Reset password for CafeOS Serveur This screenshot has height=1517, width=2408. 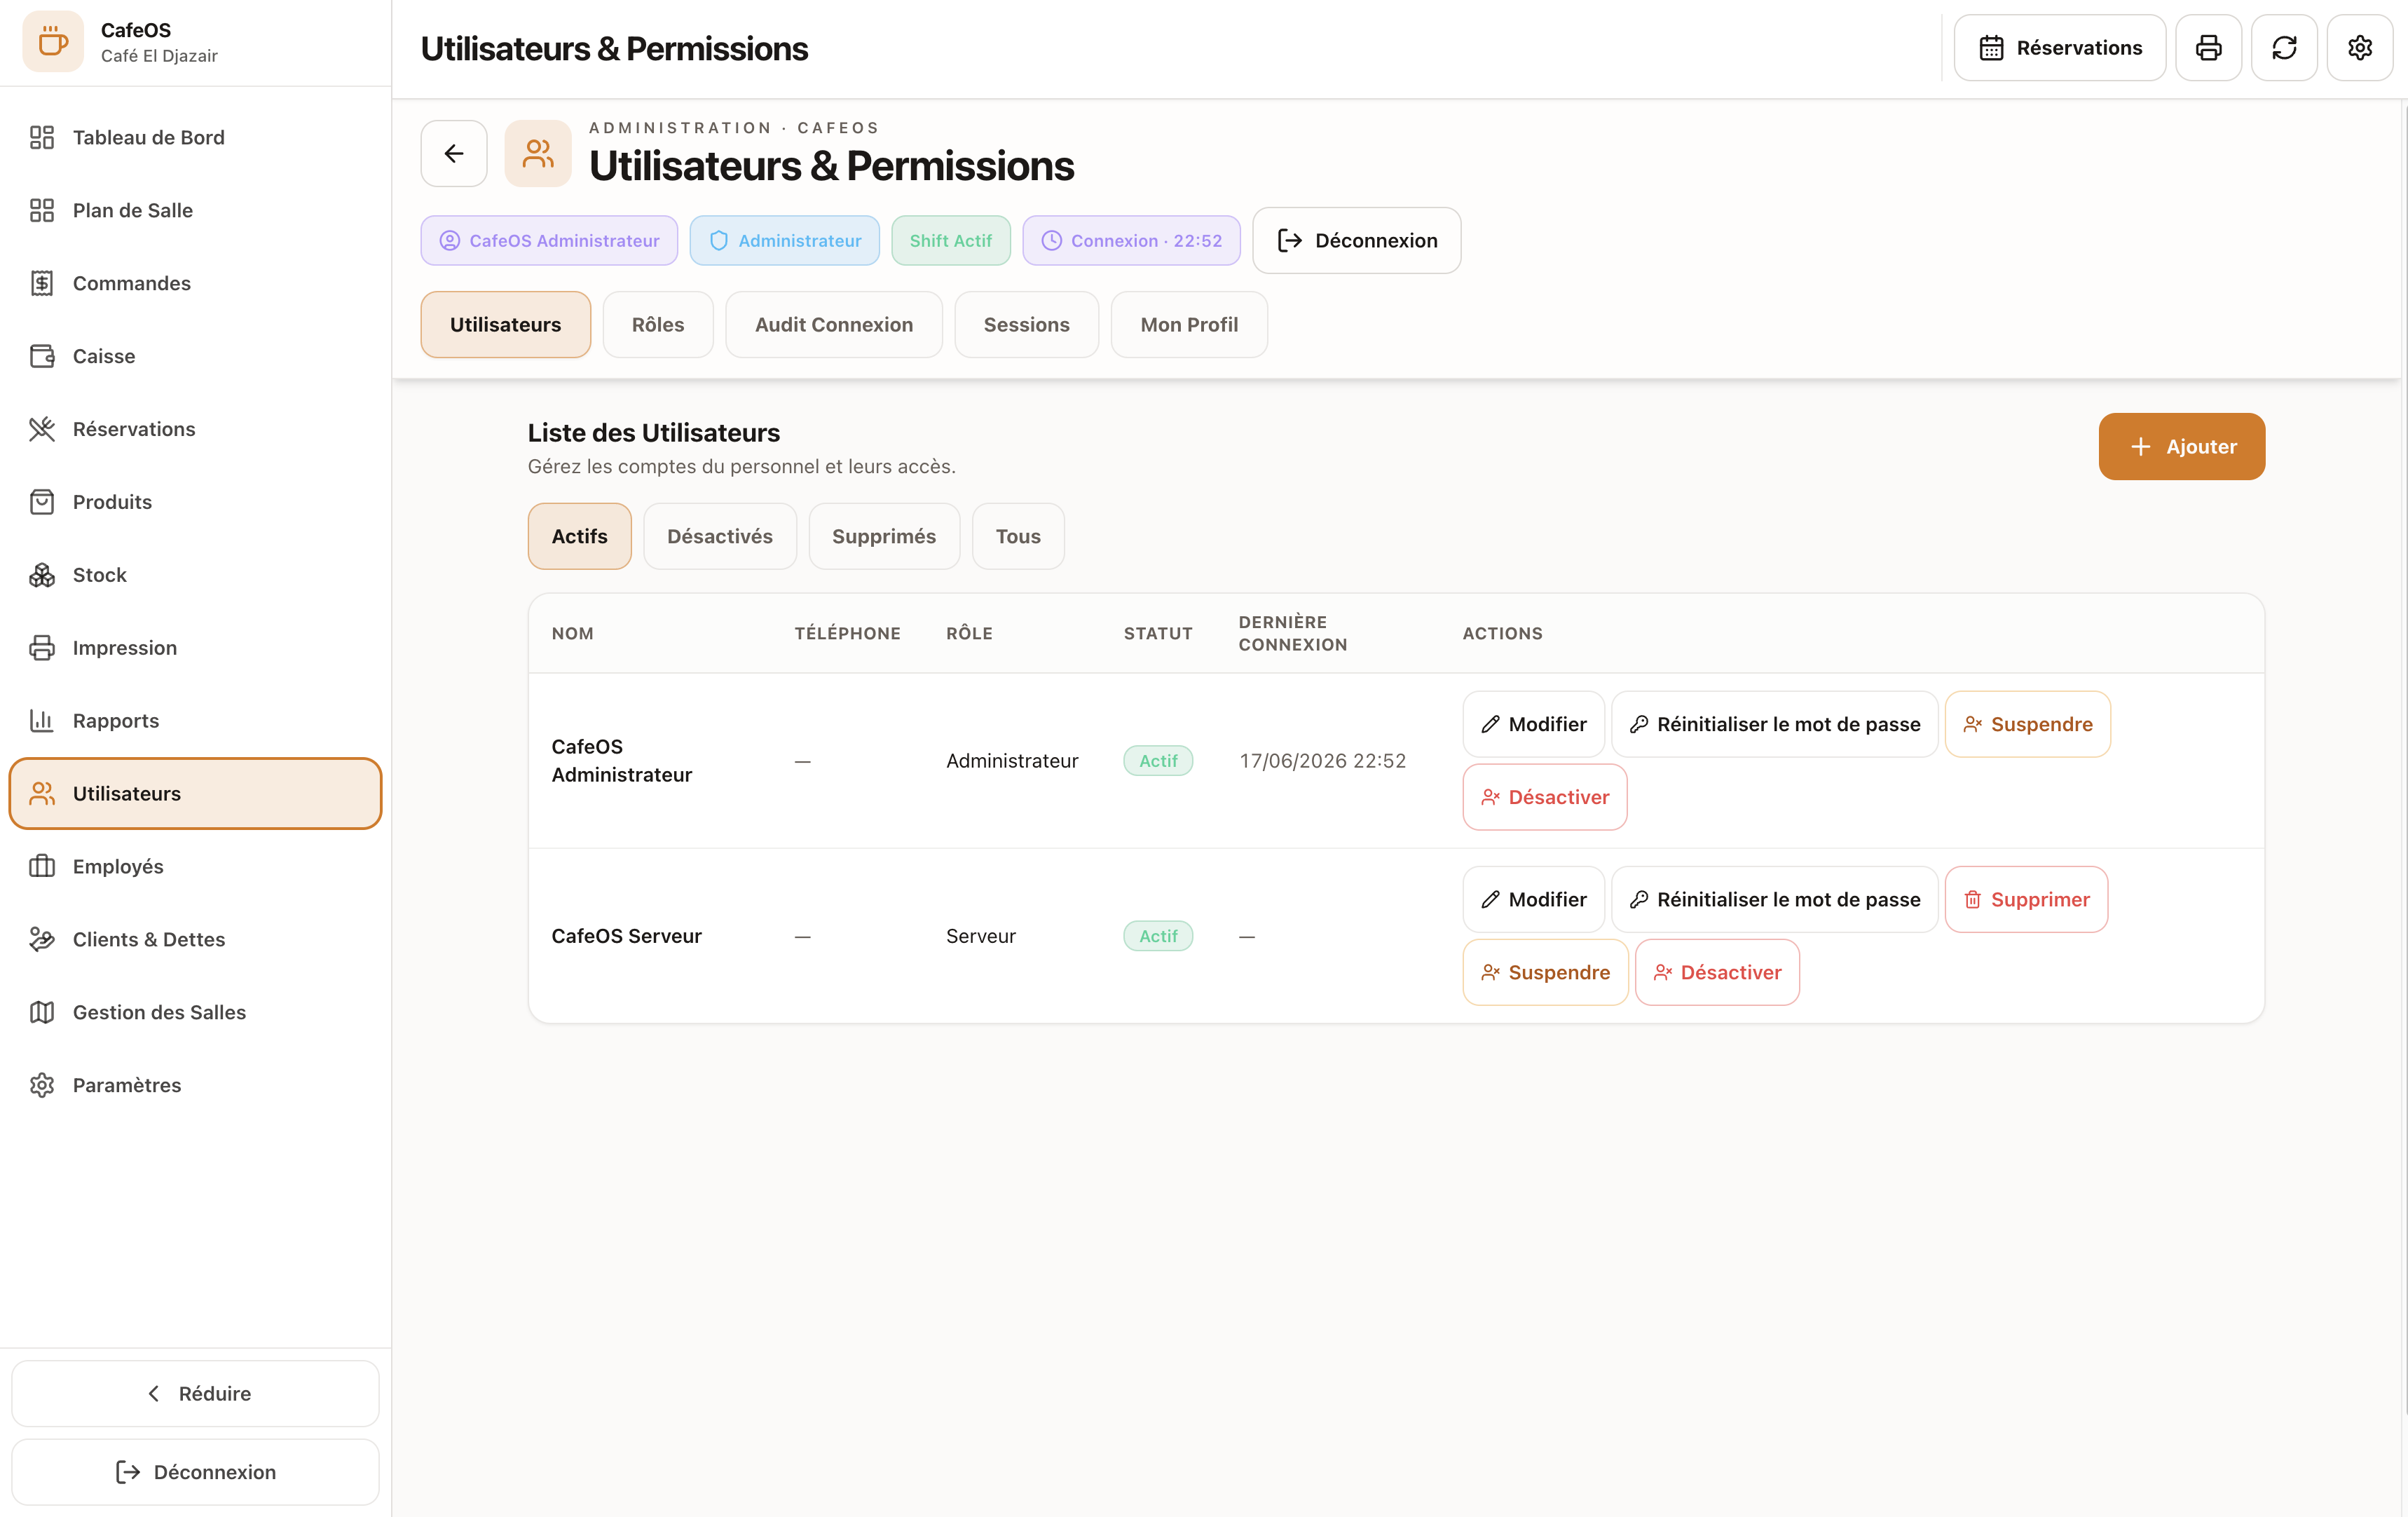(x=1775, y=900)
